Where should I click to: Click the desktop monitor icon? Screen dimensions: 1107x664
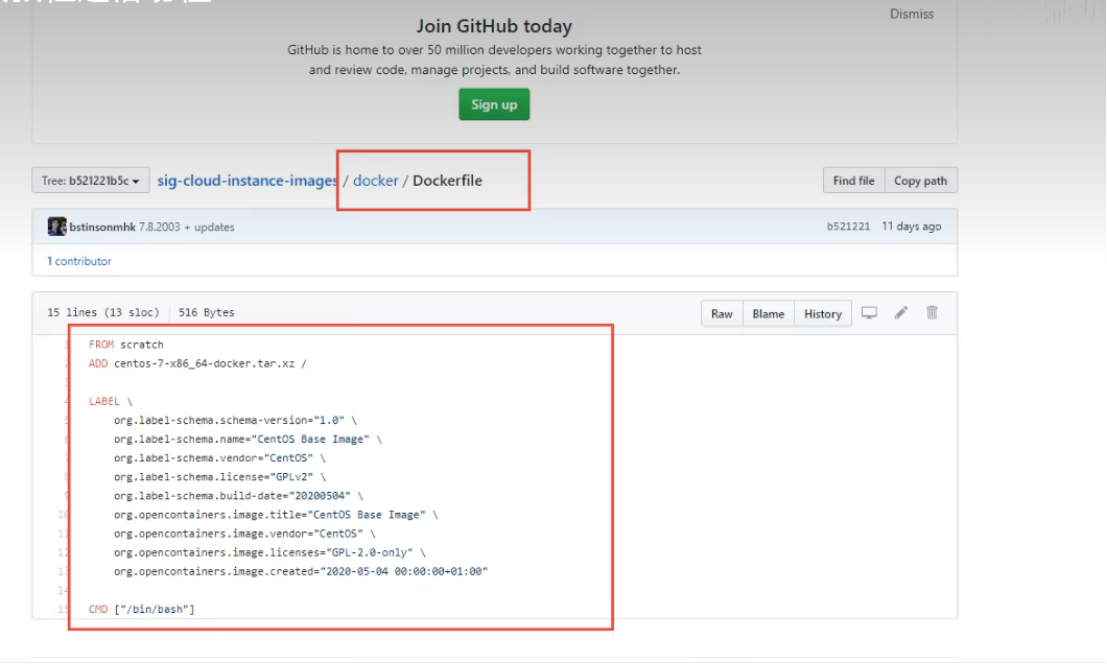[869, 313]
